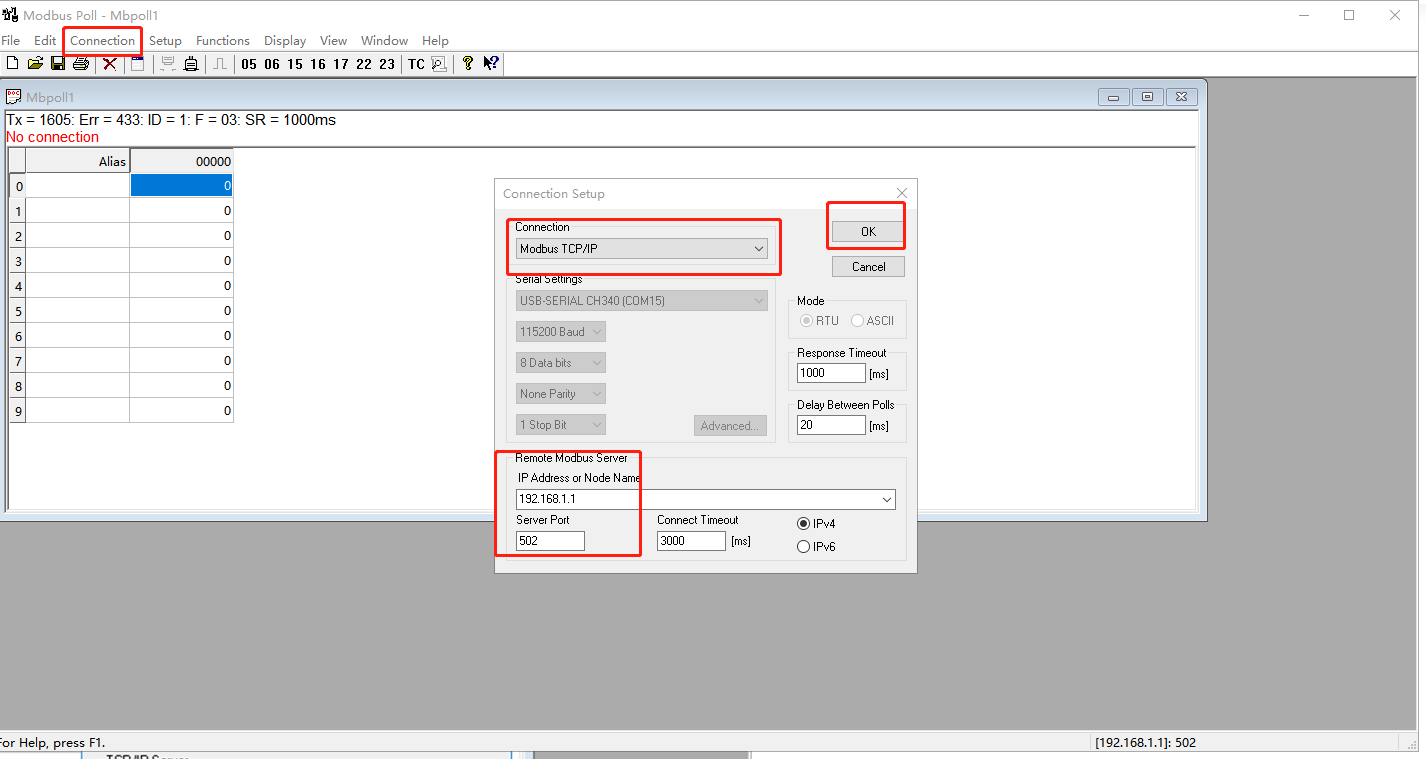Viewport: 1426px width, 759px height.
Task: Click the Server Port input field
Action: (550, 541)
